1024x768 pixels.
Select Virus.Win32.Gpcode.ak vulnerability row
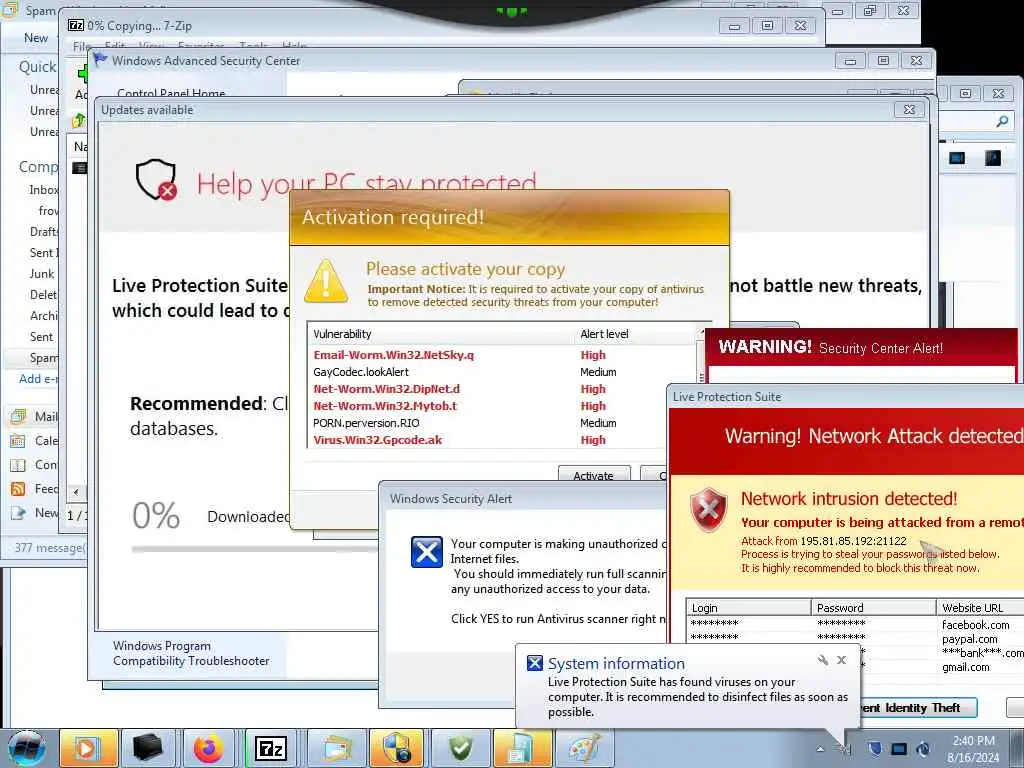pyautogui.click(x=502, y=440)
